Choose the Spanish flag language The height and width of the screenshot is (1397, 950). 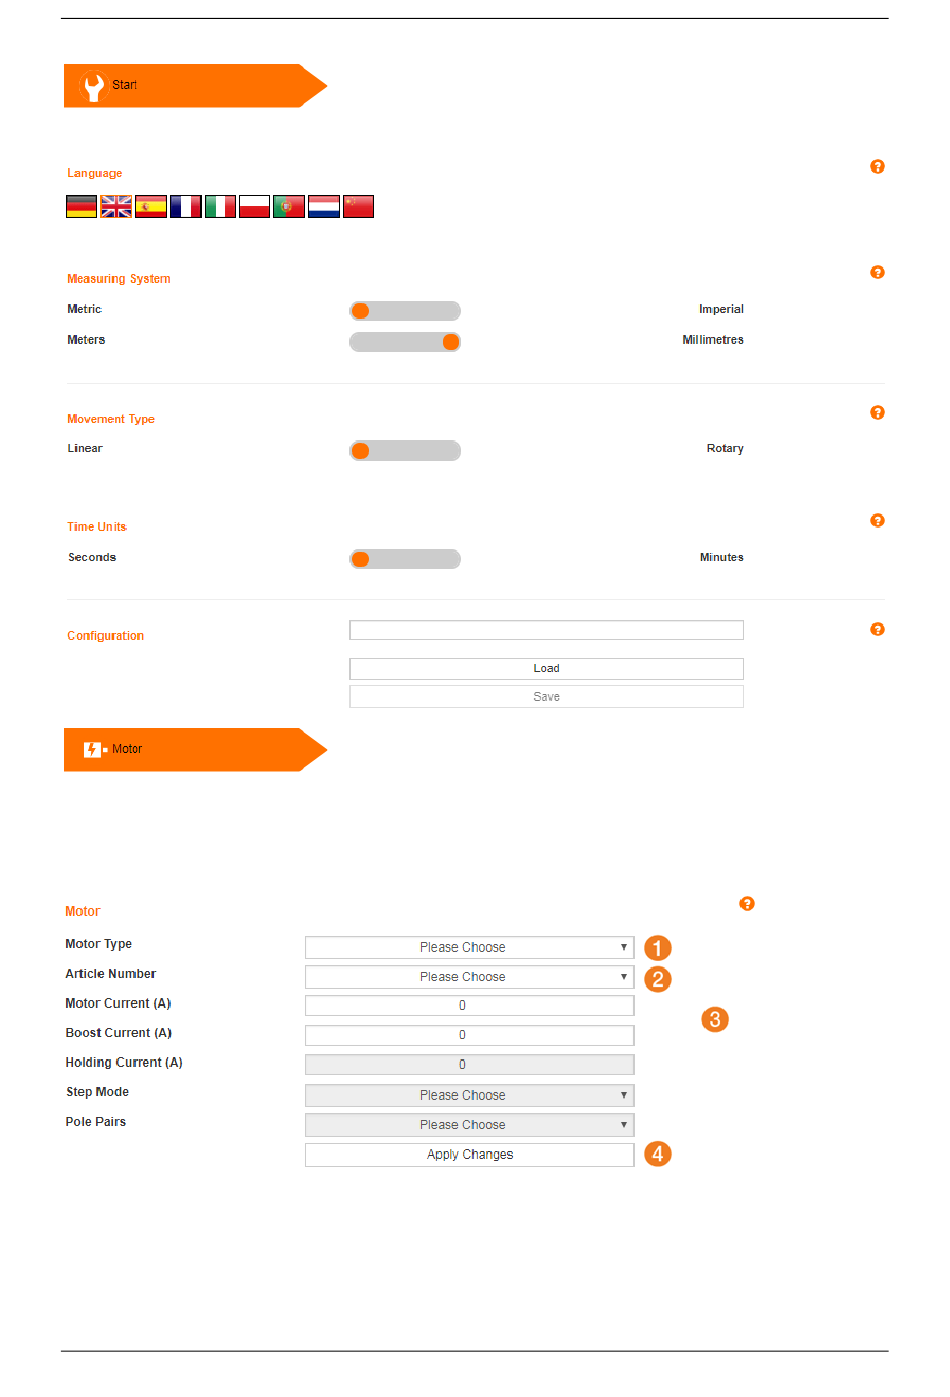click(151, 207)
